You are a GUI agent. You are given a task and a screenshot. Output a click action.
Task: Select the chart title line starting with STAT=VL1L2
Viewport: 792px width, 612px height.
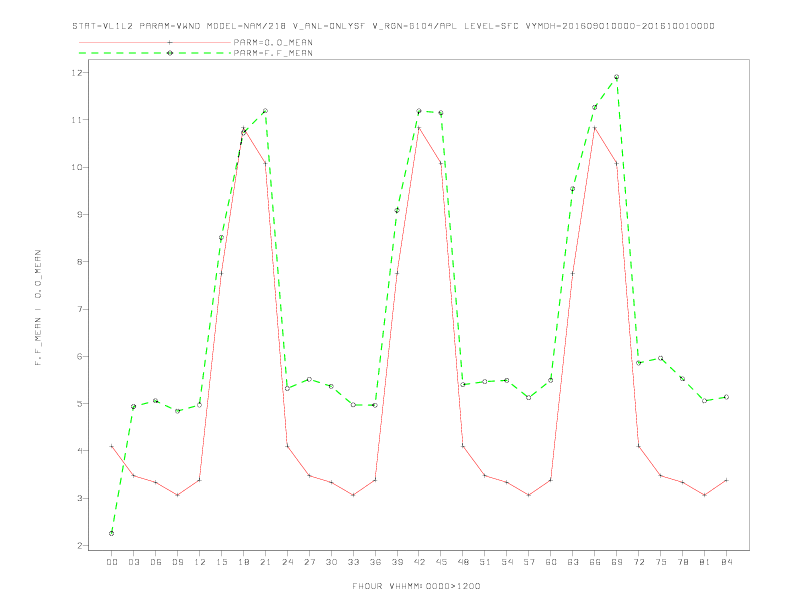click(x=393, y=26)
